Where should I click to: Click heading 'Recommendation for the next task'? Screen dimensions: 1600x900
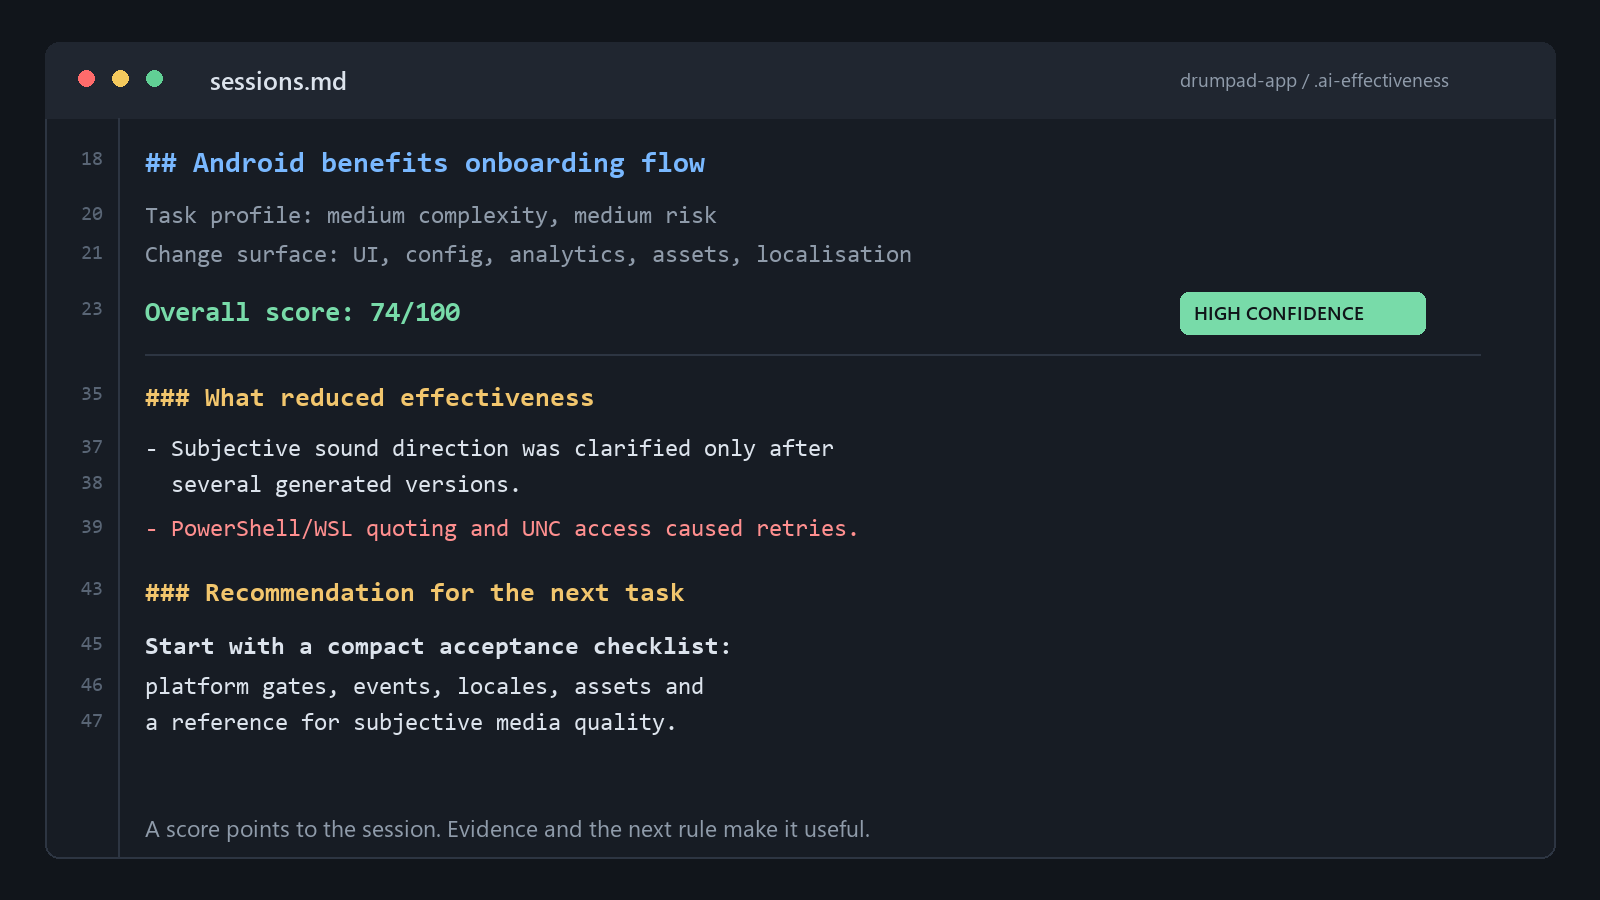[415, 593]
